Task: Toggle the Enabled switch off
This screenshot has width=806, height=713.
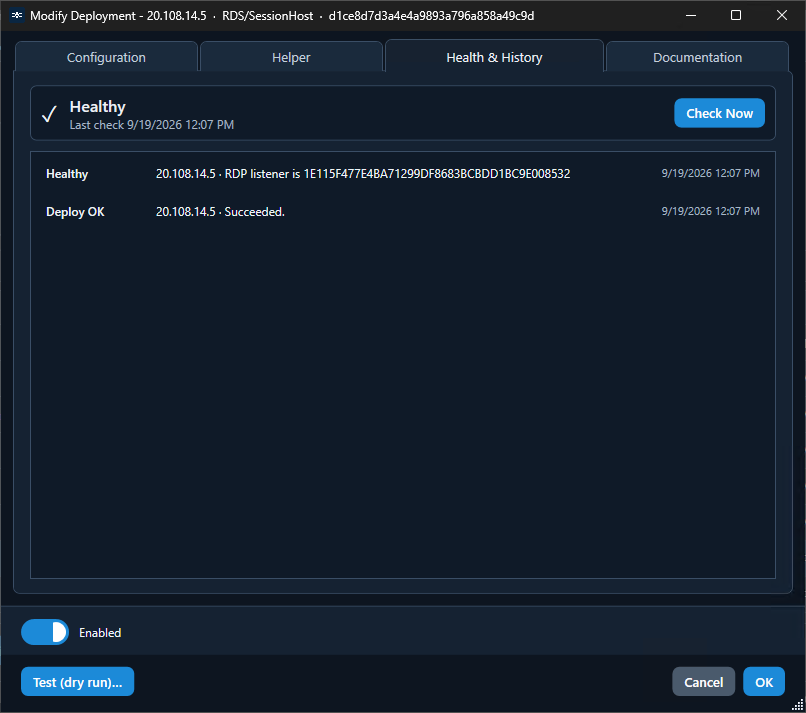Action: [x=45, y=632]
